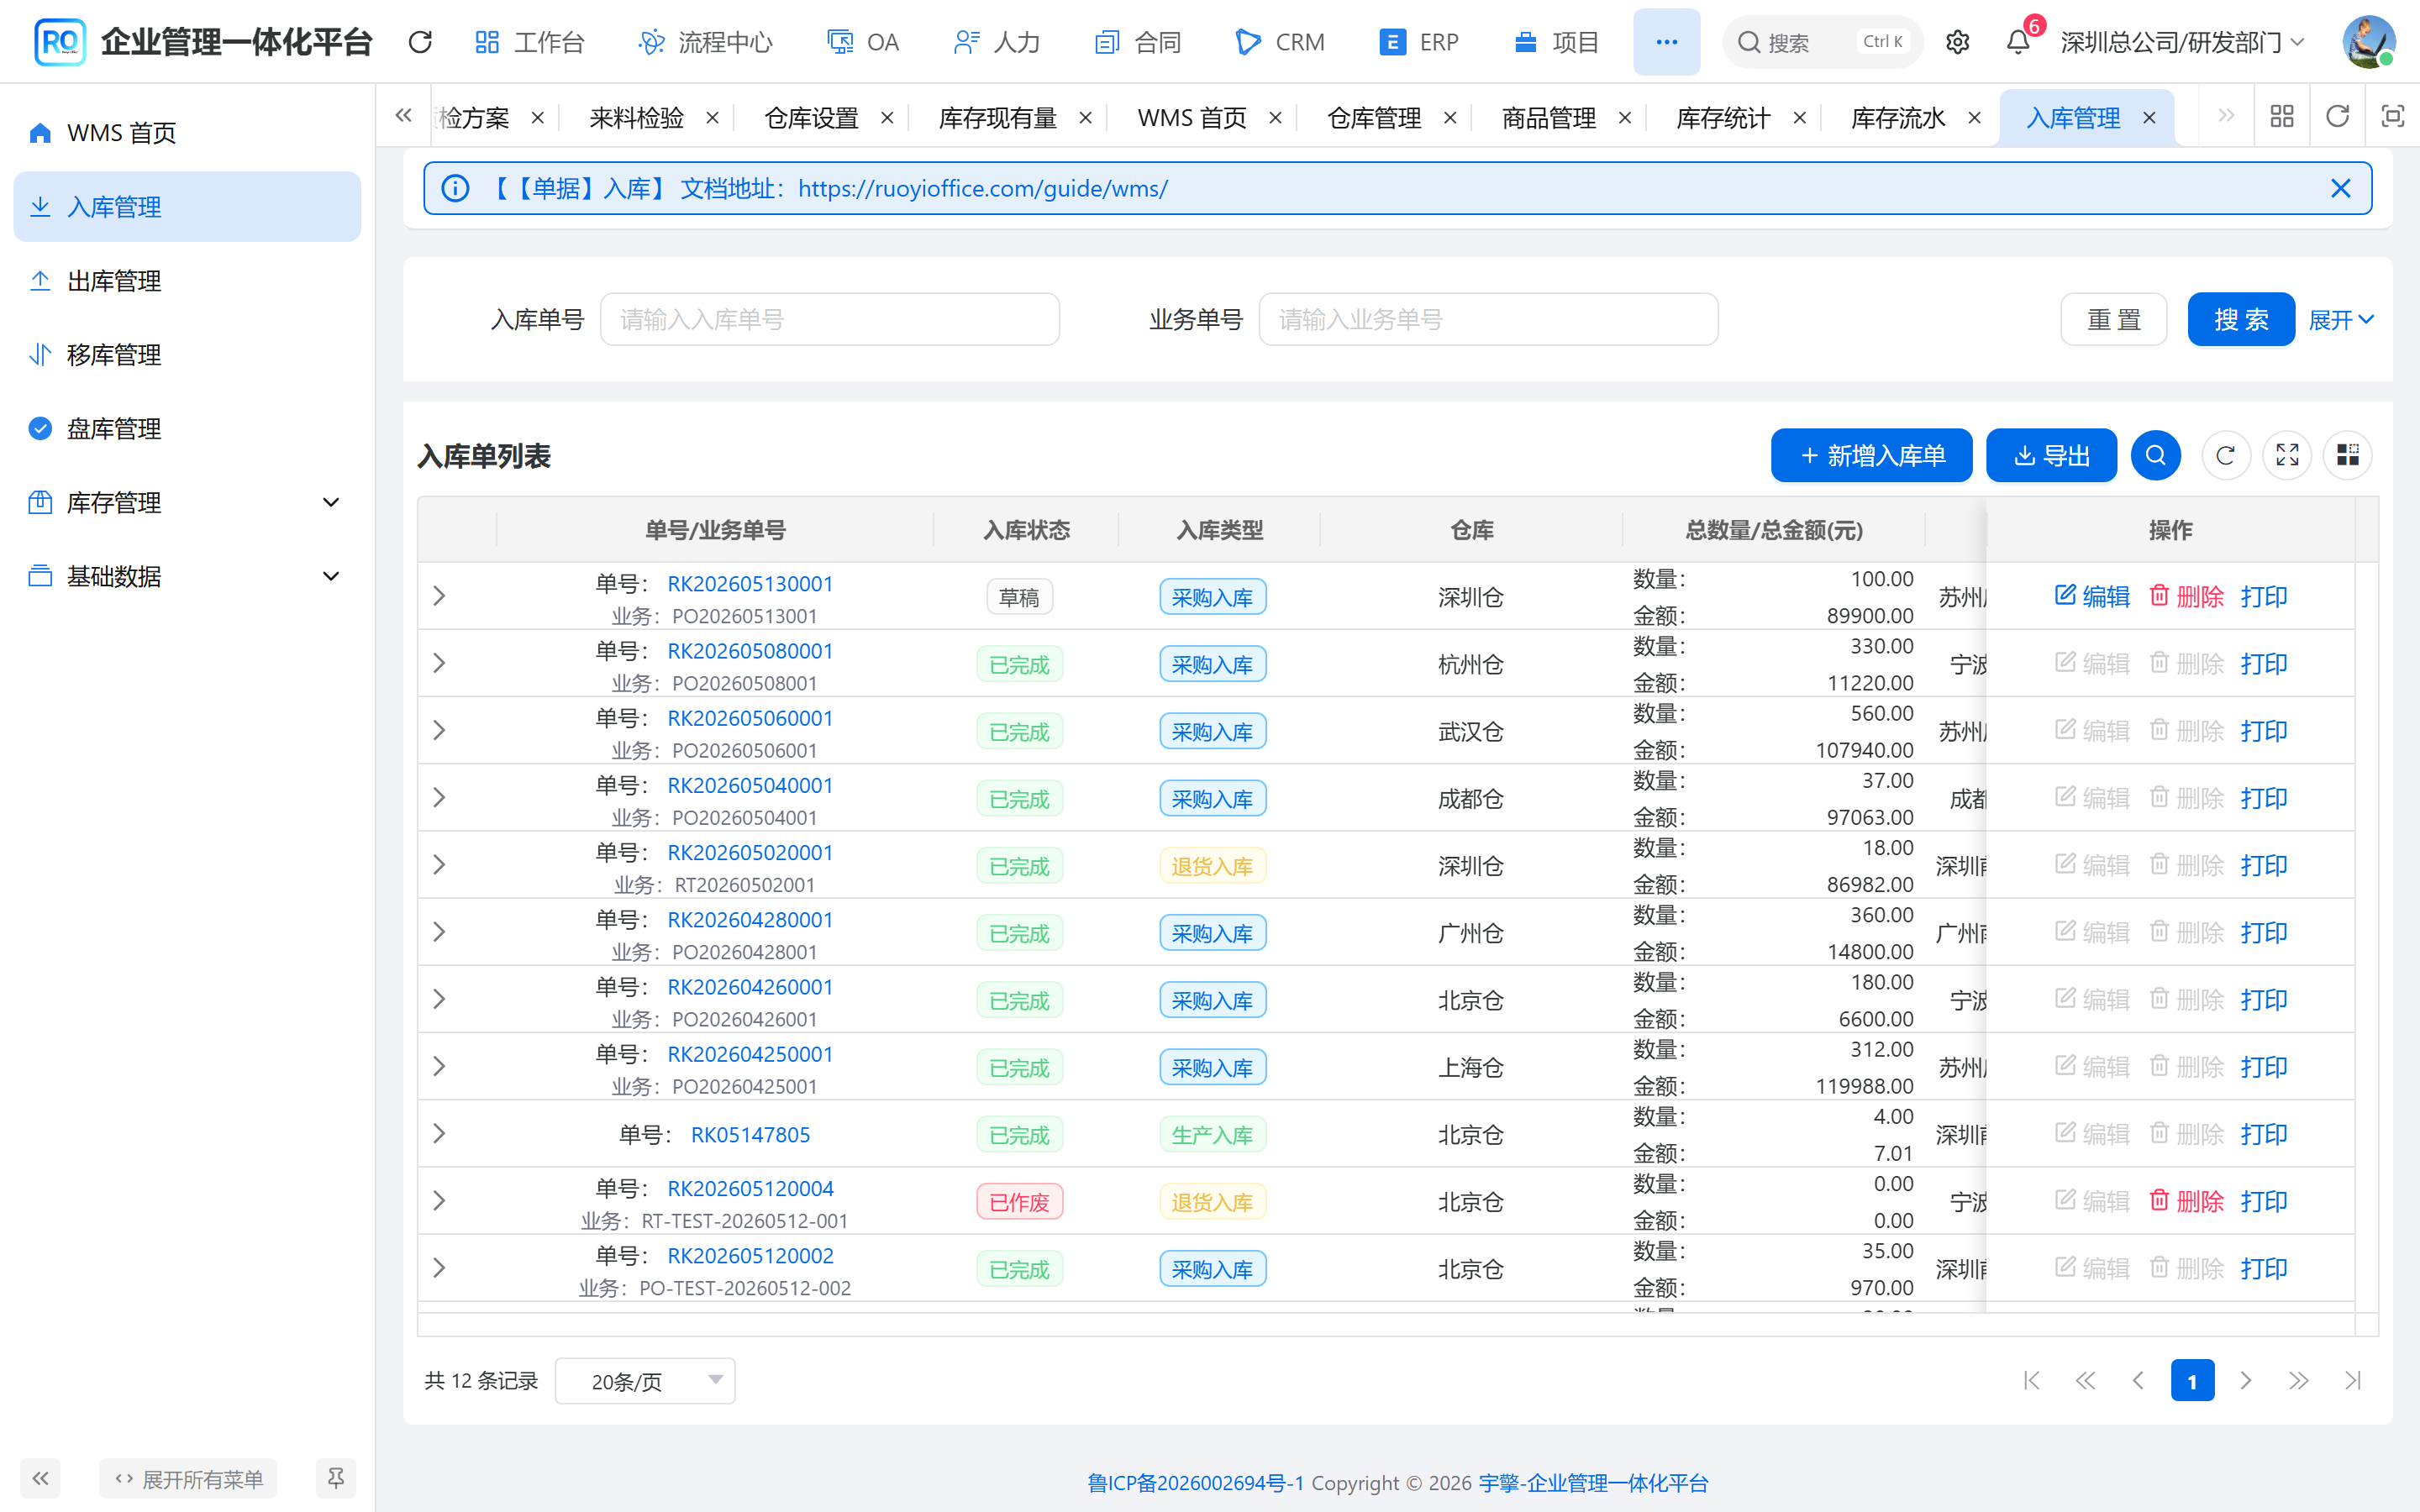Go to the last page of results

(2353, 1381)
